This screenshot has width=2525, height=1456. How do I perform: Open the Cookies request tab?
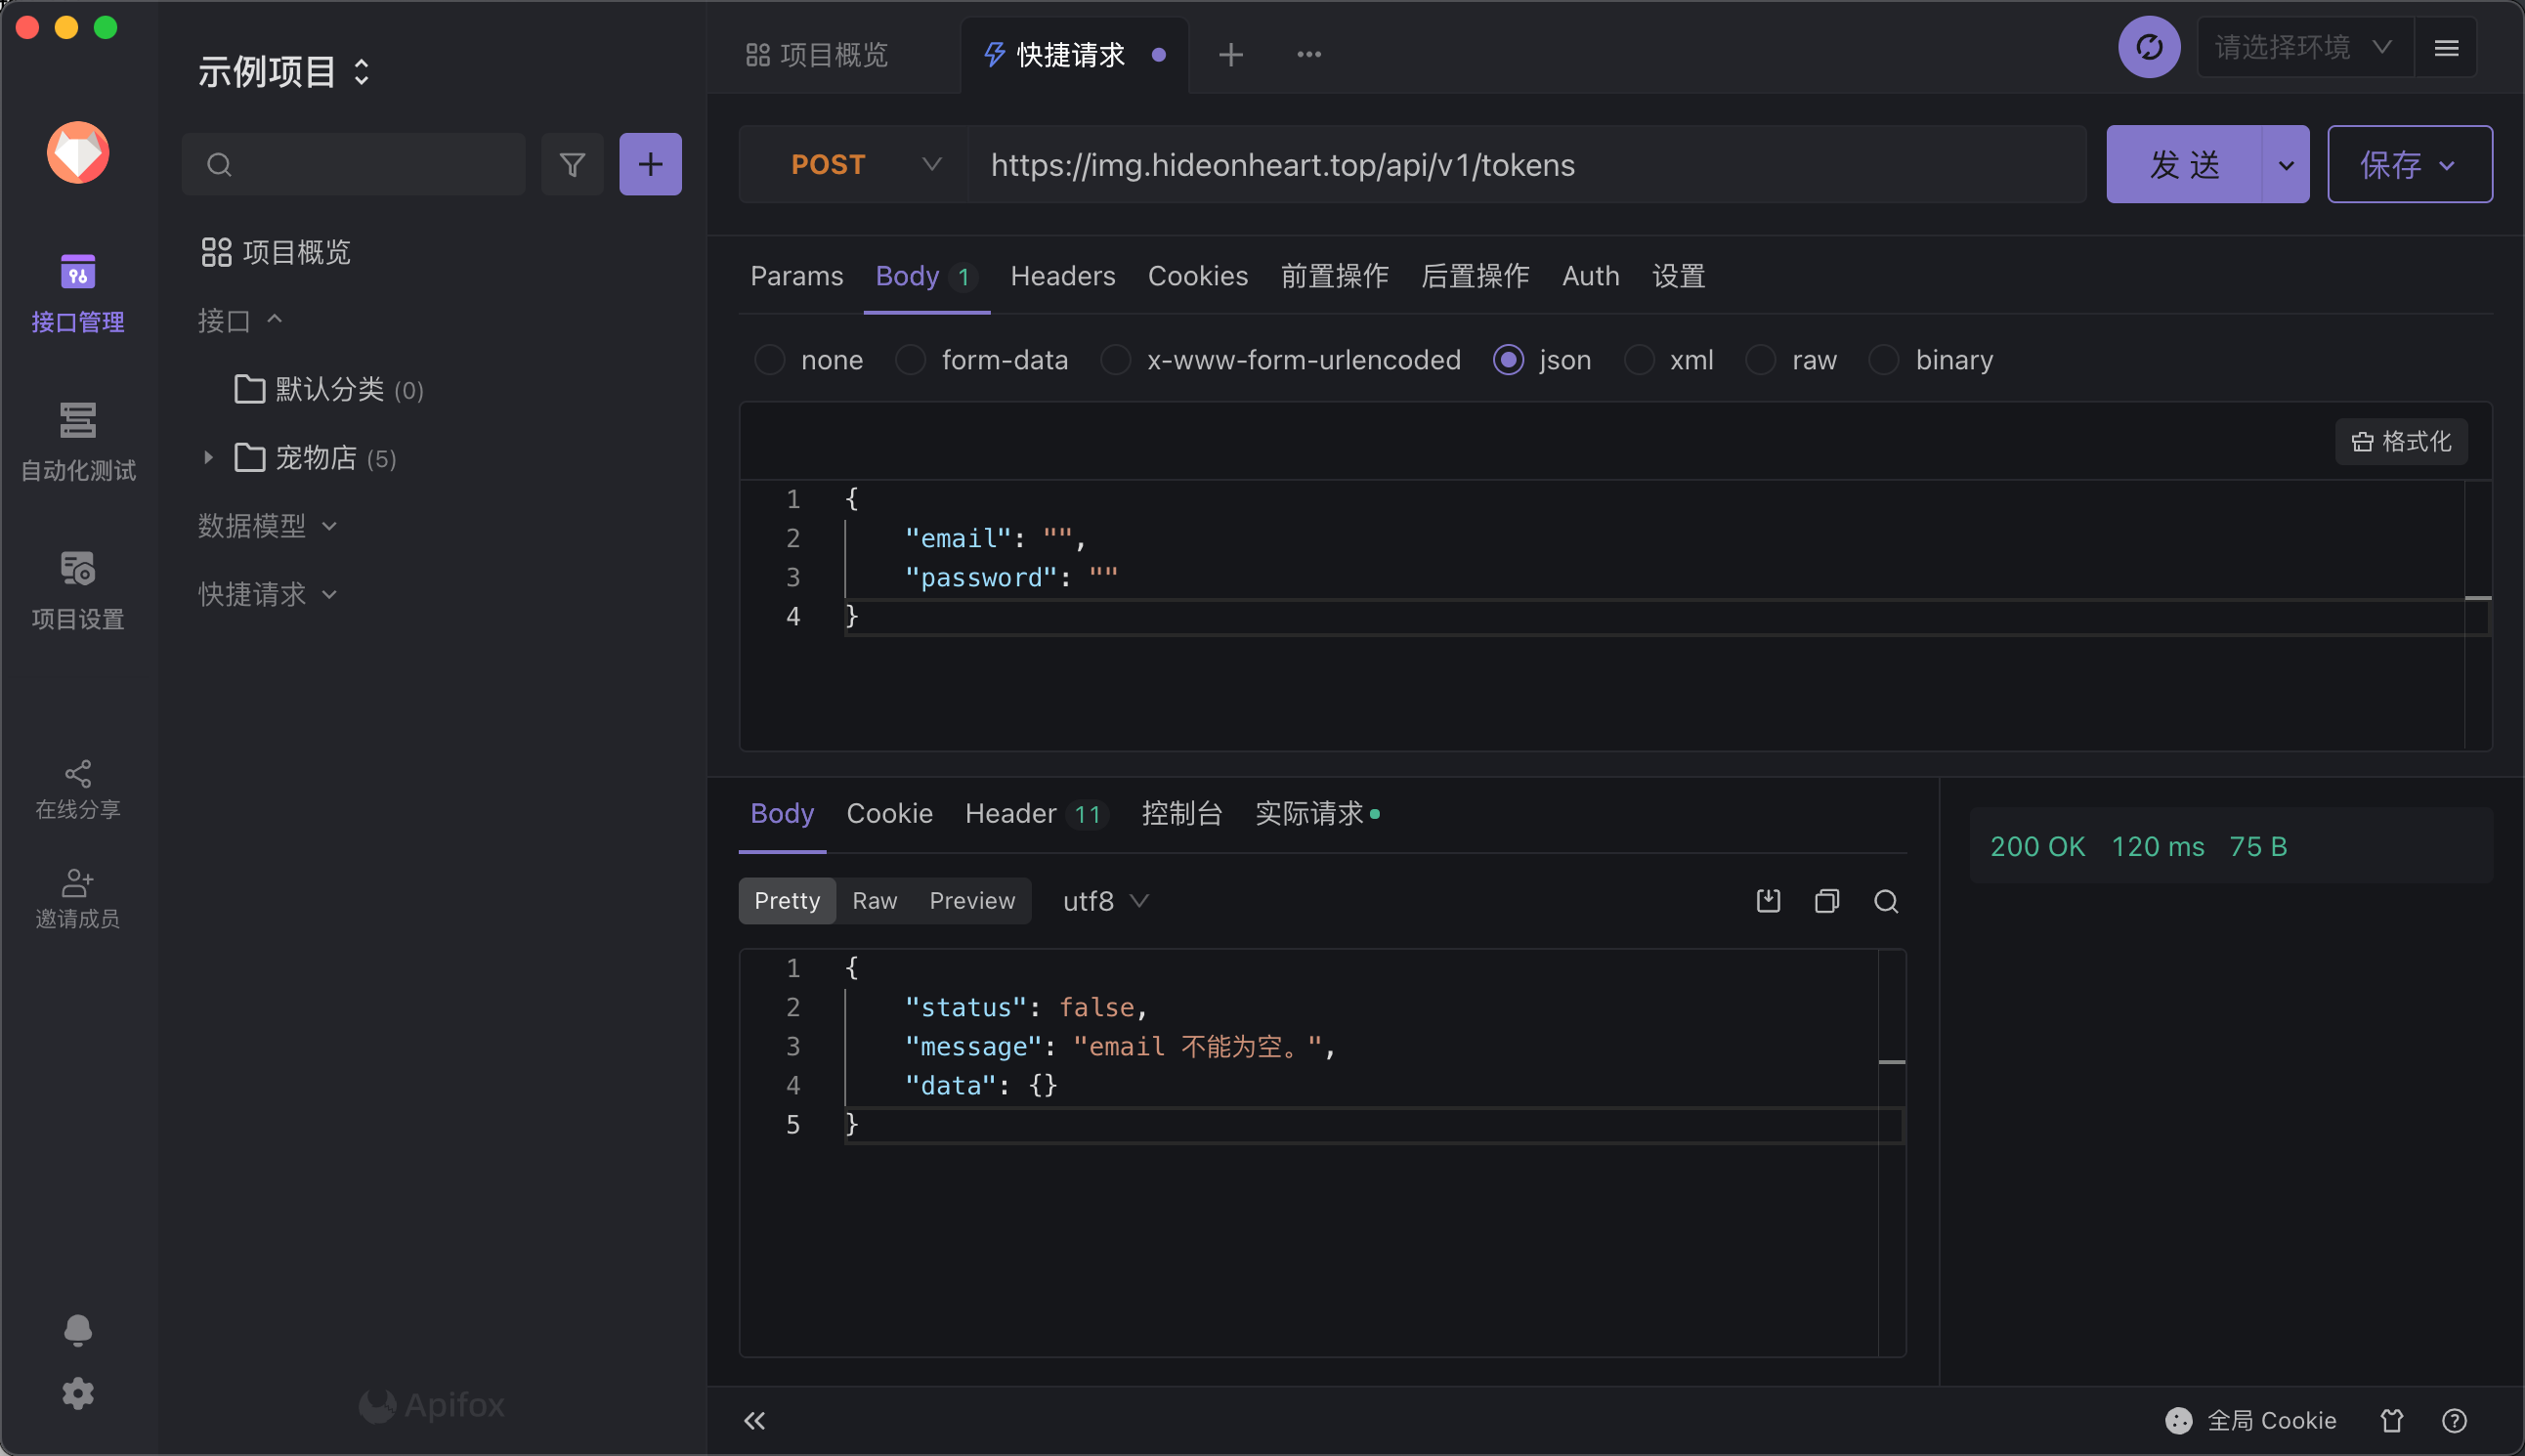click(1197, 276)
